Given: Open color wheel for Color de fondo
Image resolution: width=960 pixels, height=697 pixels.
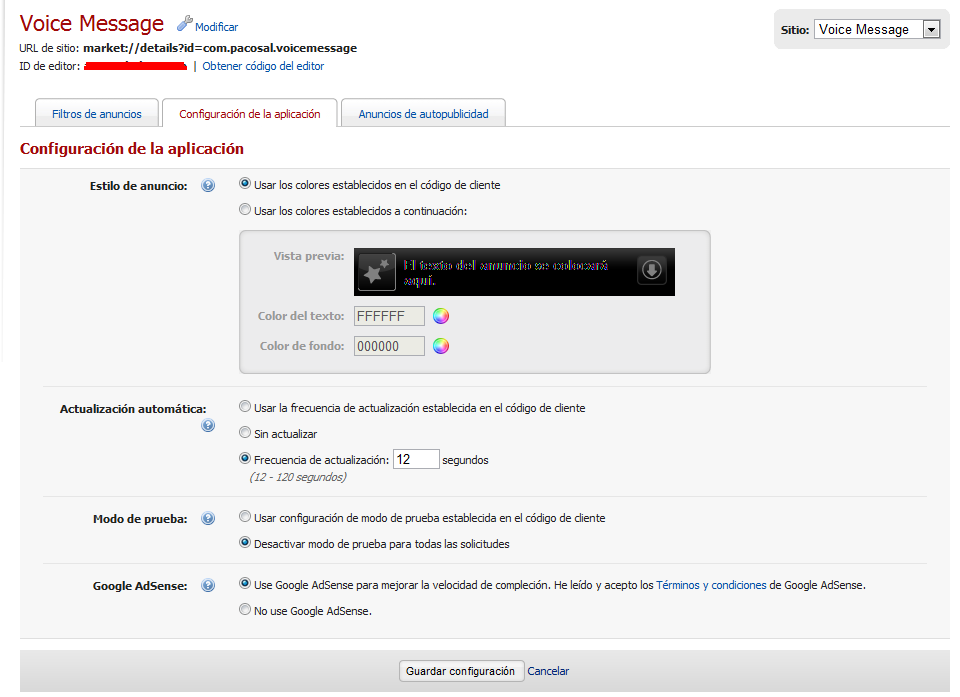Looking at the screenshot, I should (x=441, y=347).
